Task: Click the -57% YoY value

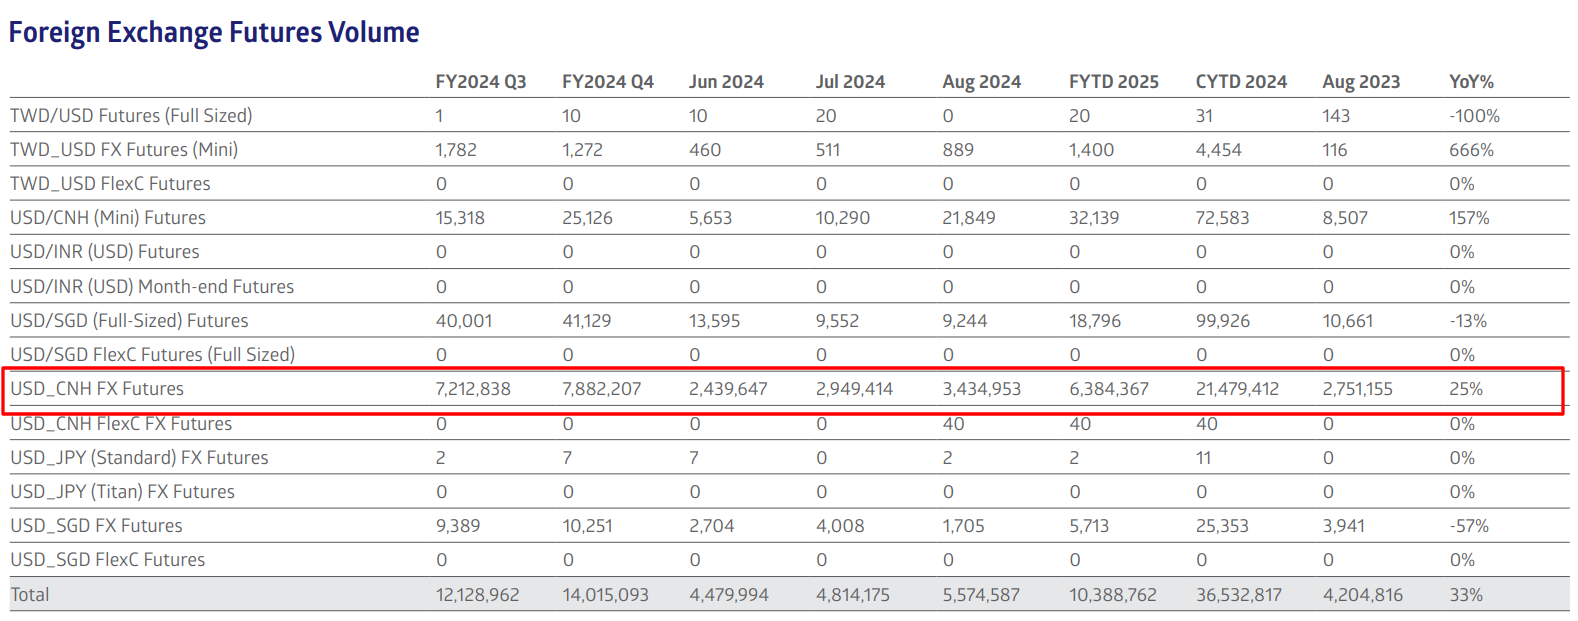Action: pyautogui.click(x=1469, y=526)
